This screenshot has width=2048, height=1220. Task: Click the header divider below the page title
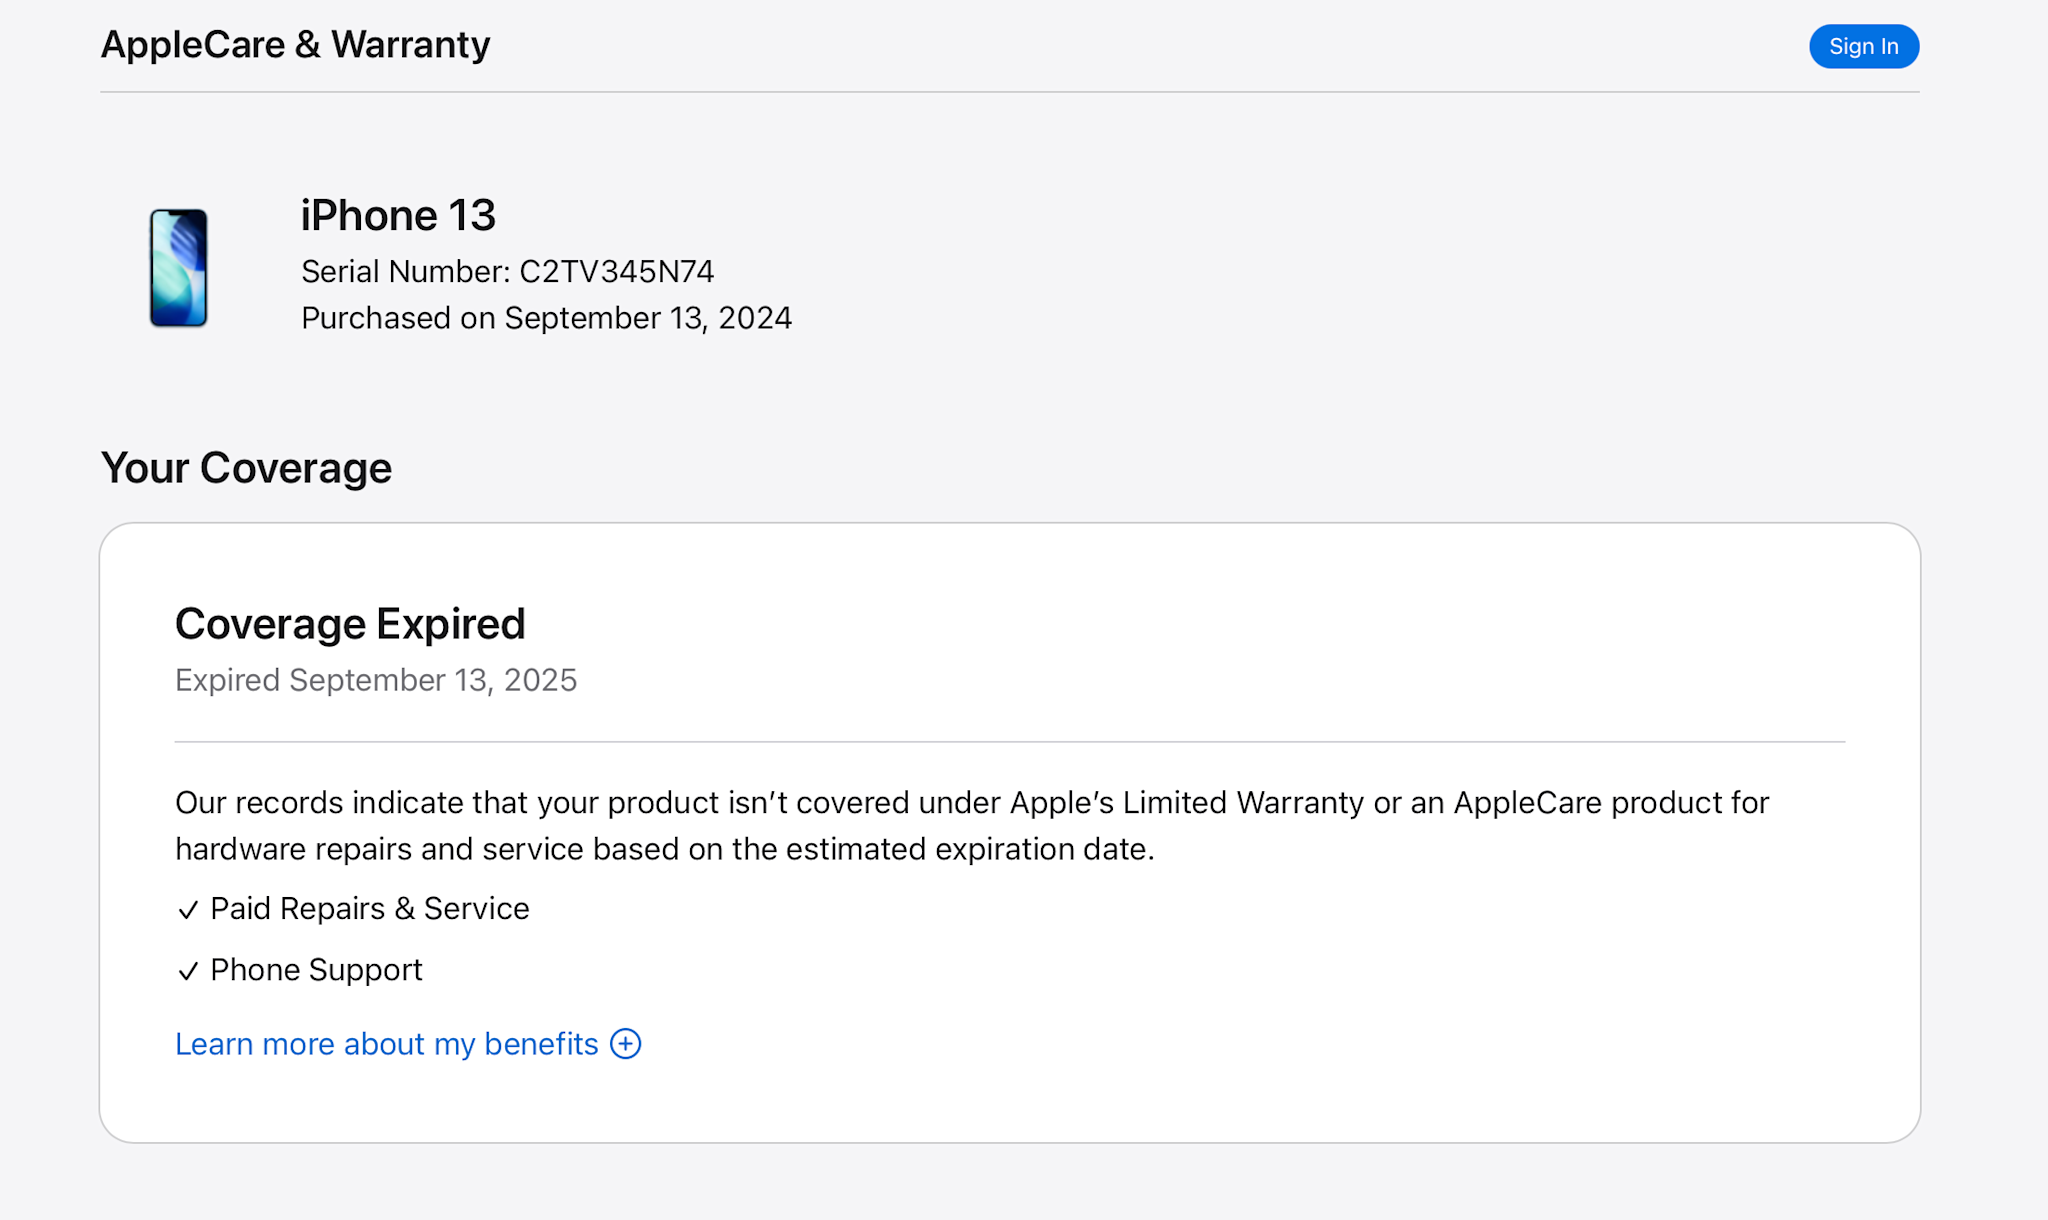point(1010,92)
